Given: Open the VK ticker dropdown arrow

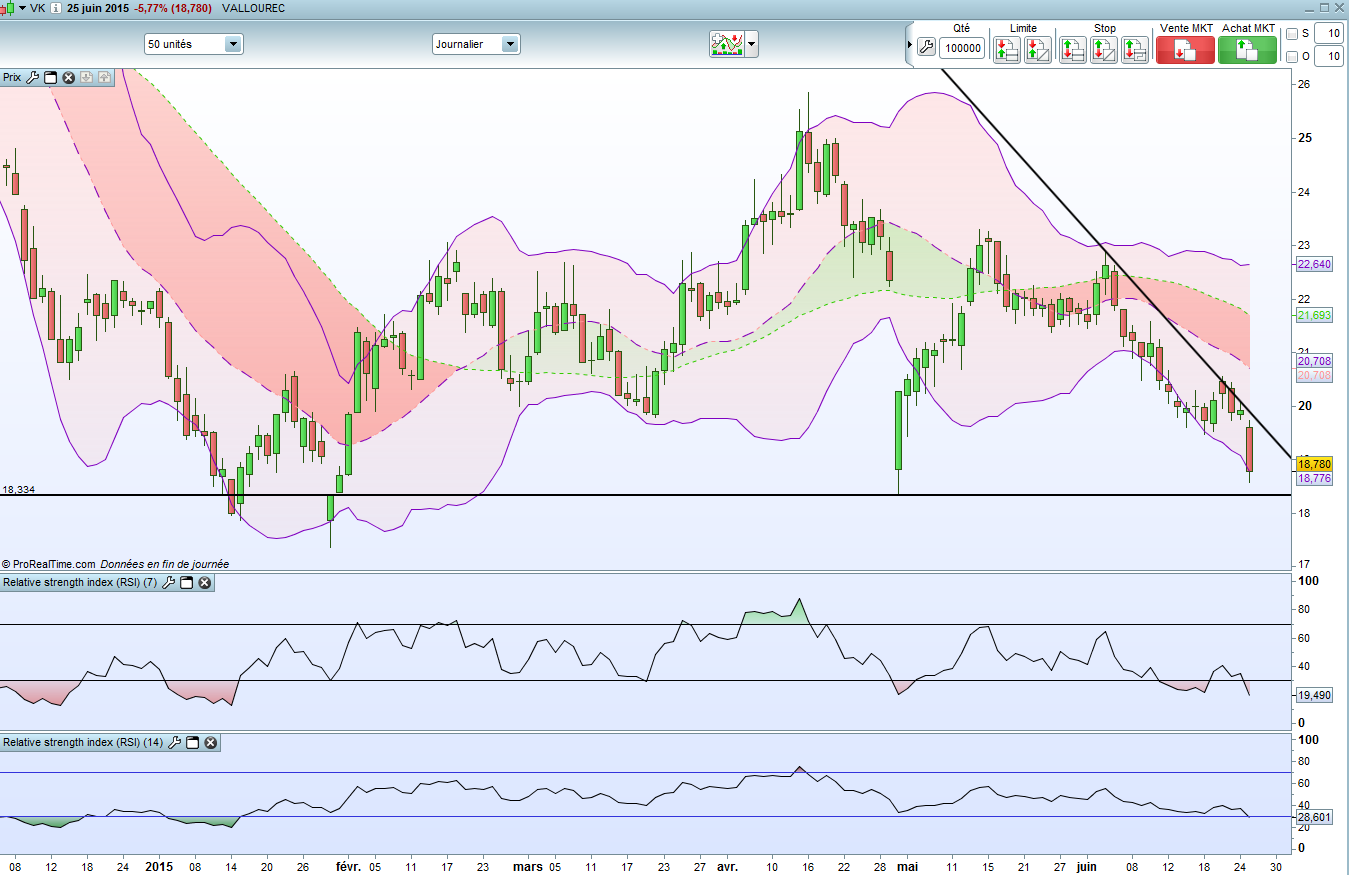Looking at the screenshot, I should [21, 8].
